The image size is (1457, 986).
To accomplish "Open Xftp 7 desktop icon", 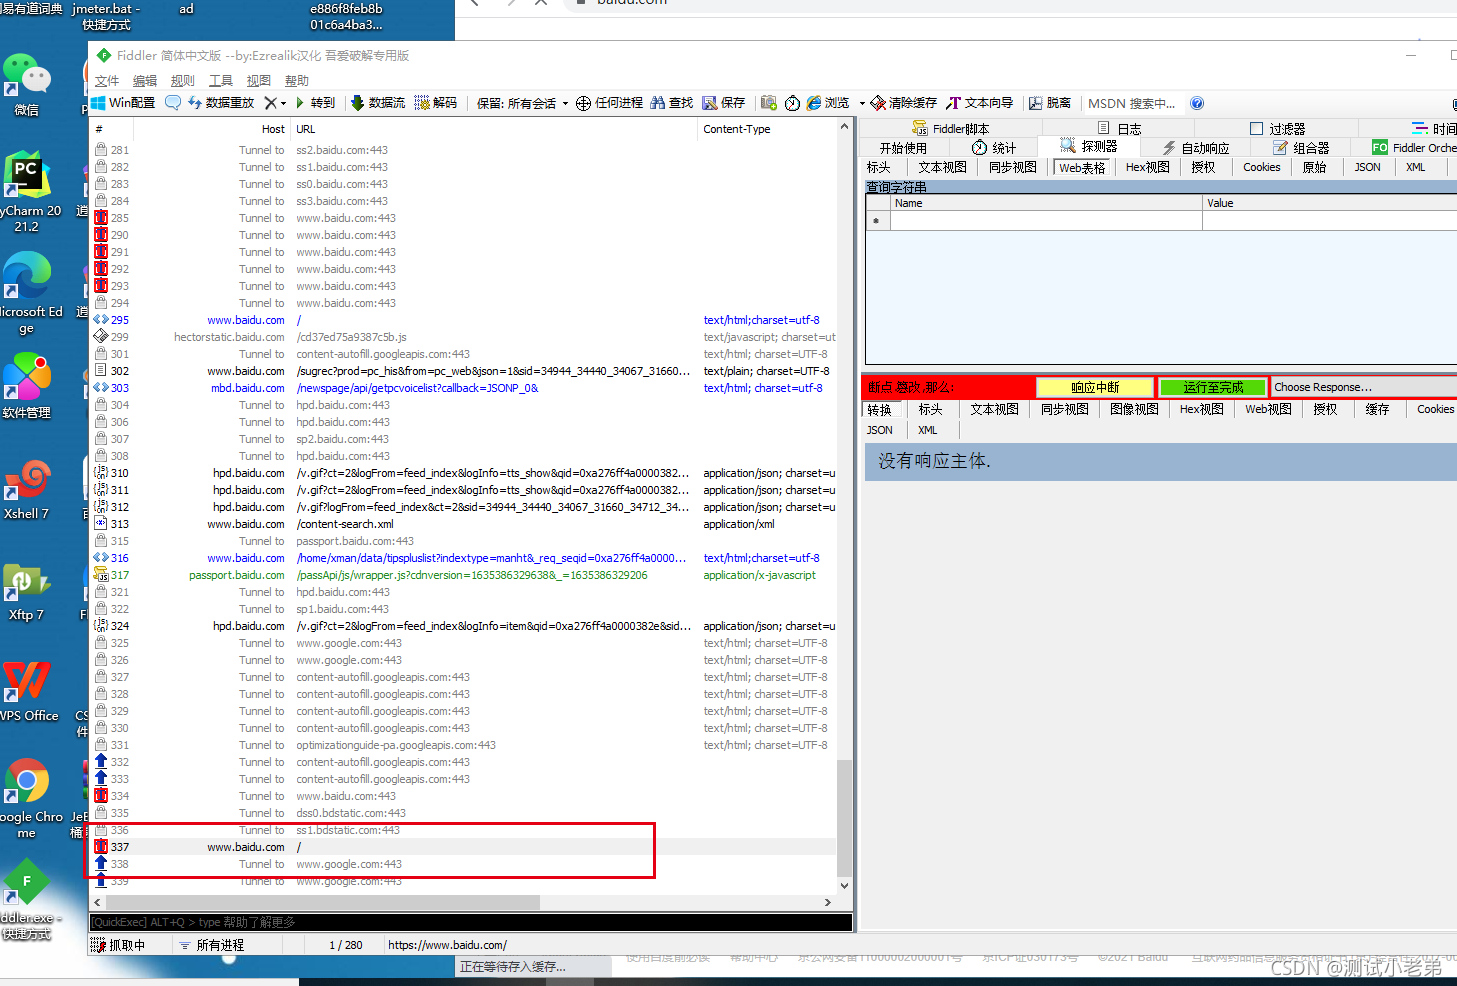I will coord(27,592).
